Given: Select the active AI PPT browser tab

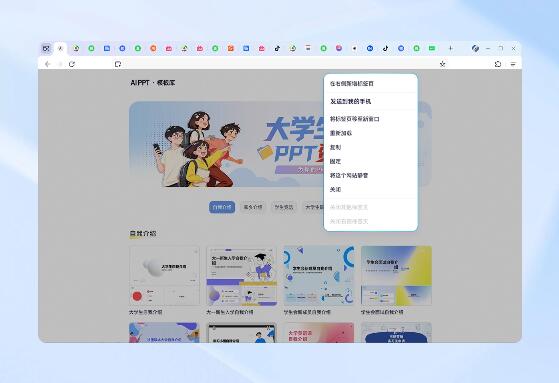Looking at the screenshot, I should [60, 48].
